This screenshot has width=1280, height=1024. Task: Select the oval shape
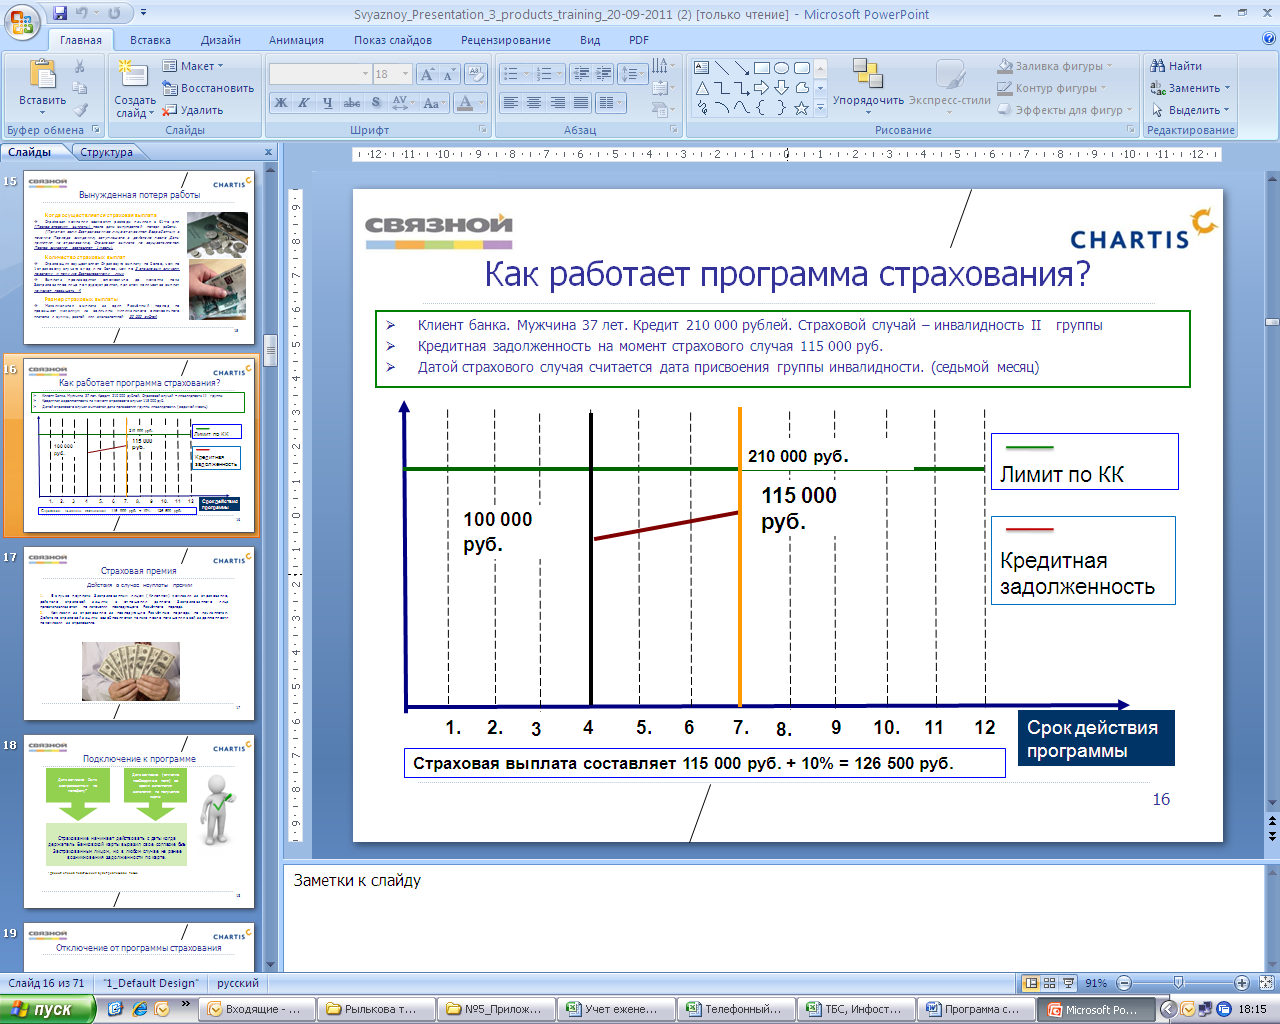tap(782, 68)
